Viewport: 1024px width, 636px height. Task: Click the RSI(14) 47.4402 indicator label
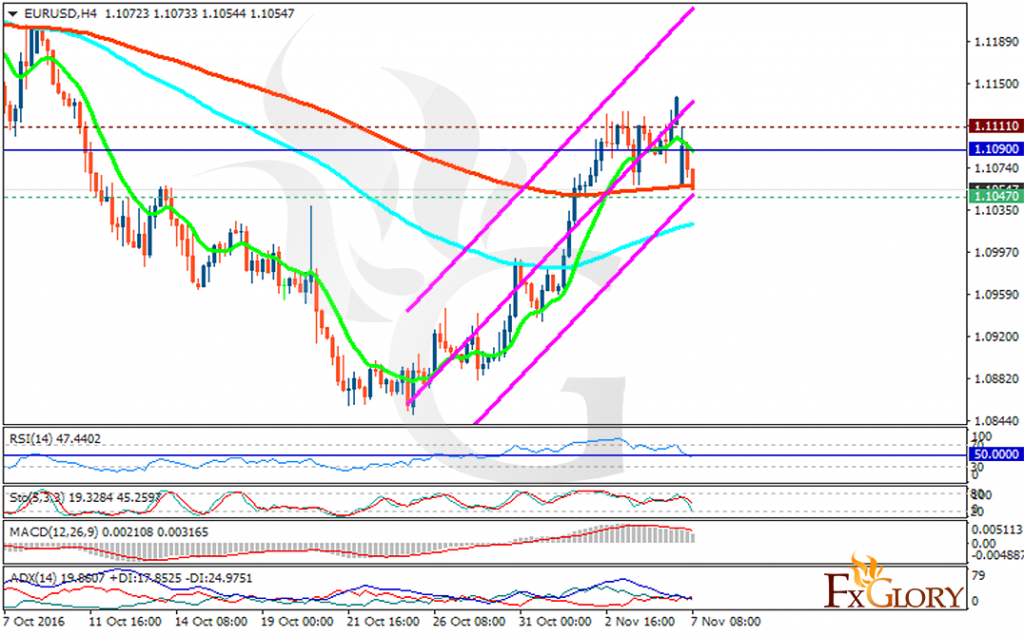55,439
